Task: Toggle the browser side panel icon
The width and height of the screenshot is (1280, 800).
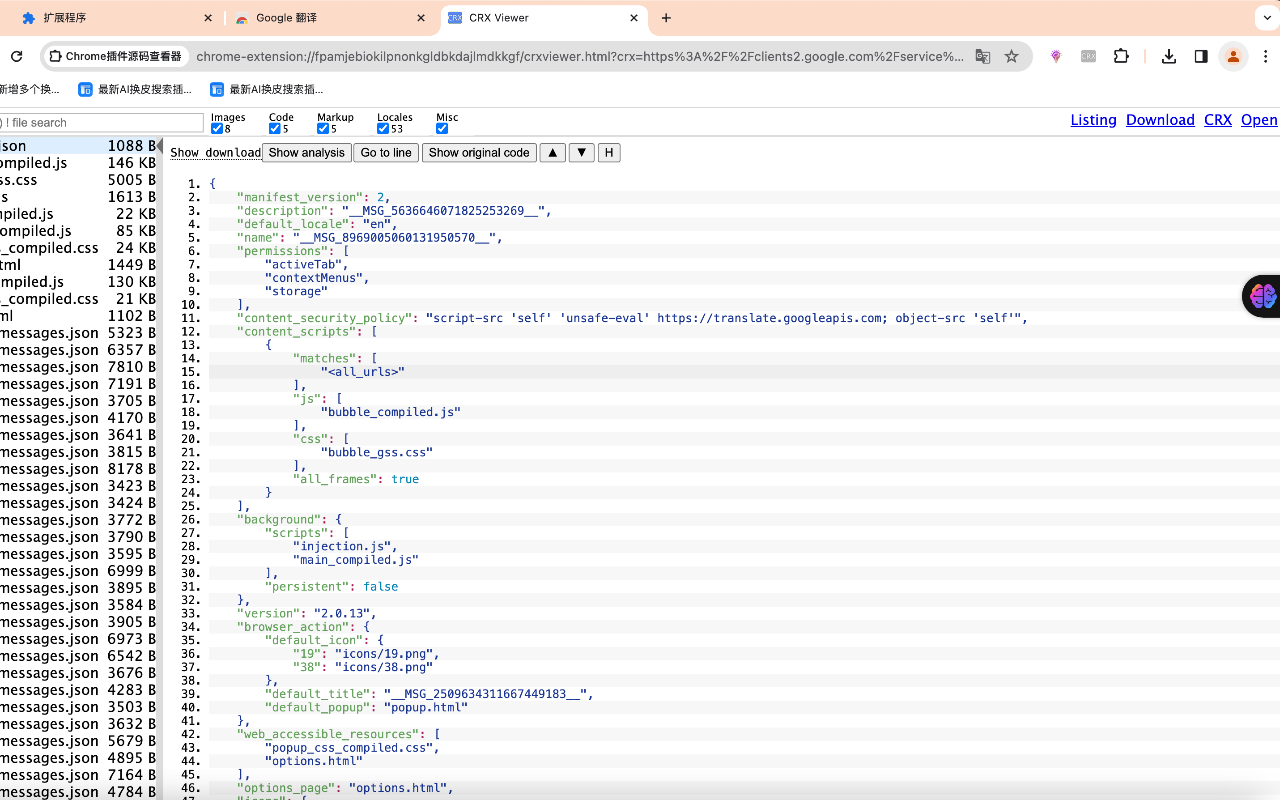Action: [x=1201, y=57]
